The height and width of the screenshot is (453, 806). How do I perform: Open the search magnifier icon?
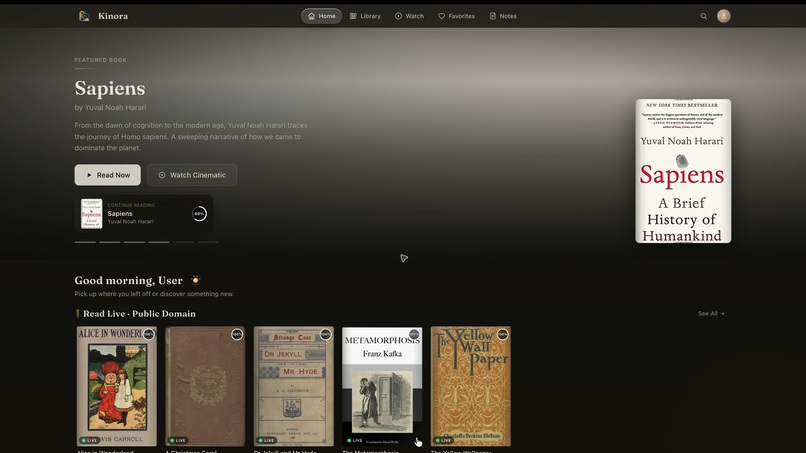(703, 16)
